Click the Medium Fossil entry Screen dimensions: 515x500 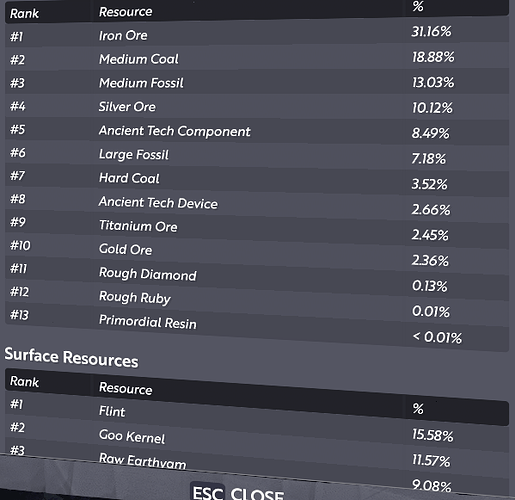[x=257, y=83]
